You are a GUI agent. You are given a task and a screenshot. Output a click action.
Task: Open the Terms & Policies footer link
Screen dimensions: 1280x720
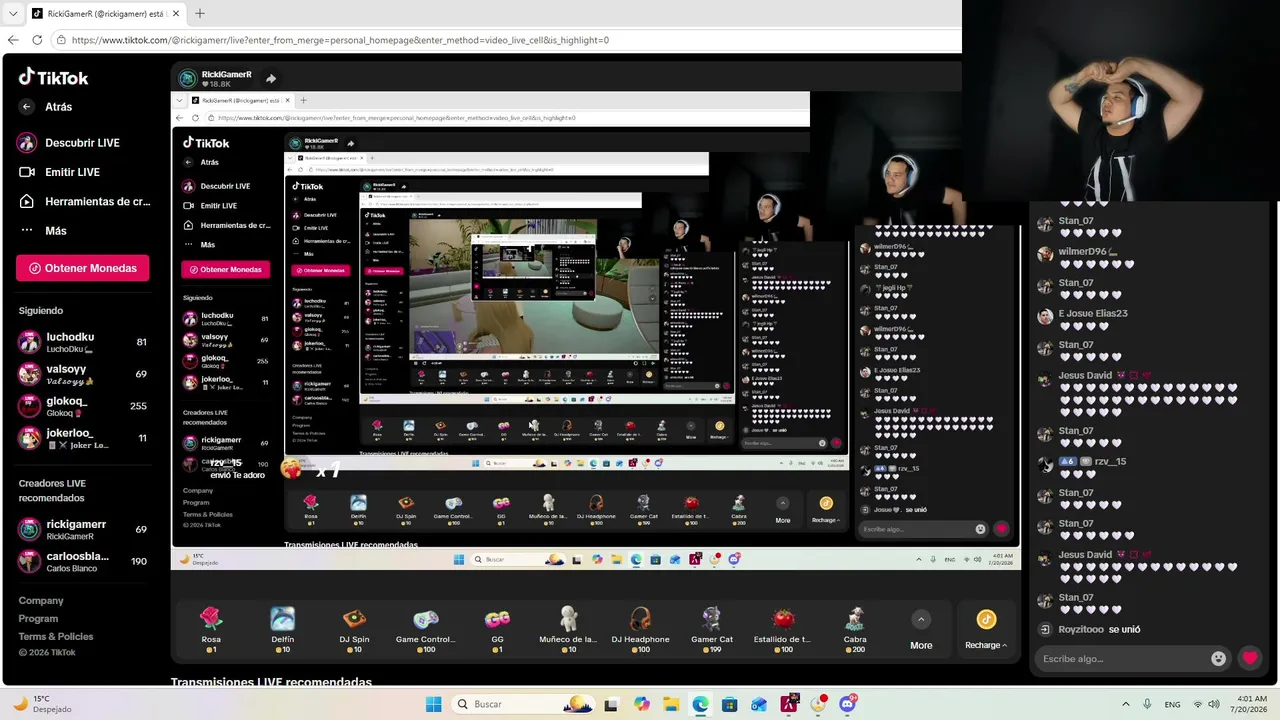(56, 637)
